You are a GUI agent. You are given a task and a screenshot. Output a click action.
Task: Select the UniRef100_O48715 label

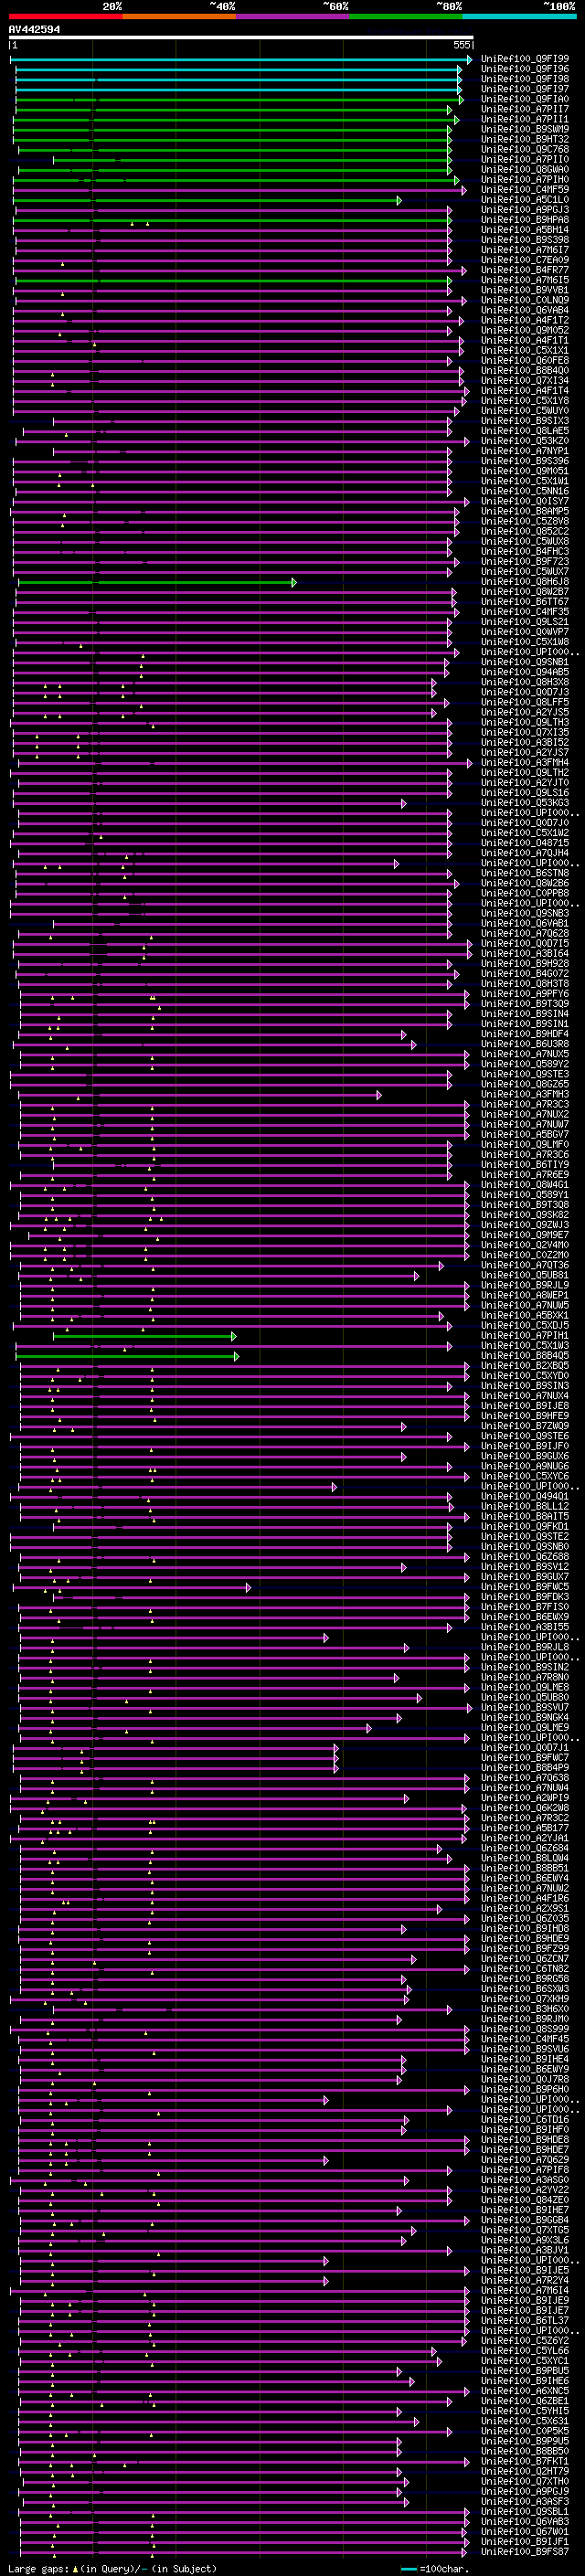(525, 843)
